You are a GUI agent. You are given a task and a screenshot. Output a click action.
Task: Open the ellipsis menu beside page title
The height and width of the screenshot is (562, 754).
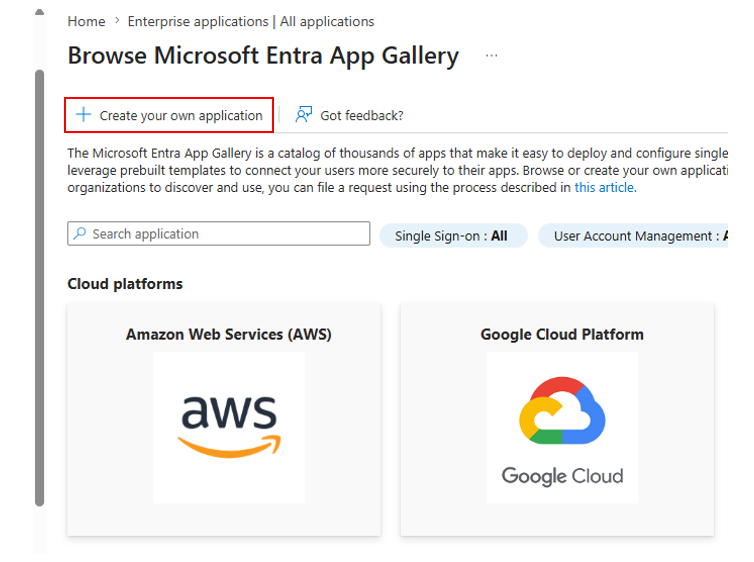491,55
